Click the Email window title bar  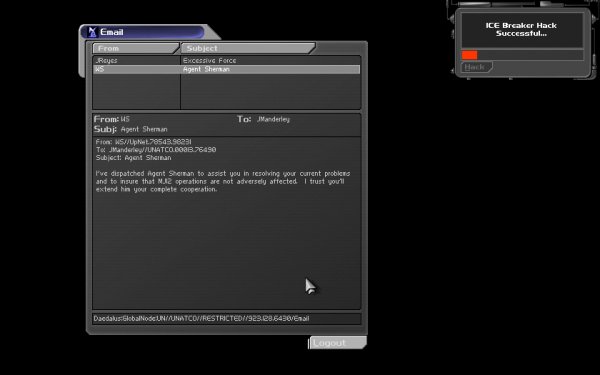[x=143, y=32]
